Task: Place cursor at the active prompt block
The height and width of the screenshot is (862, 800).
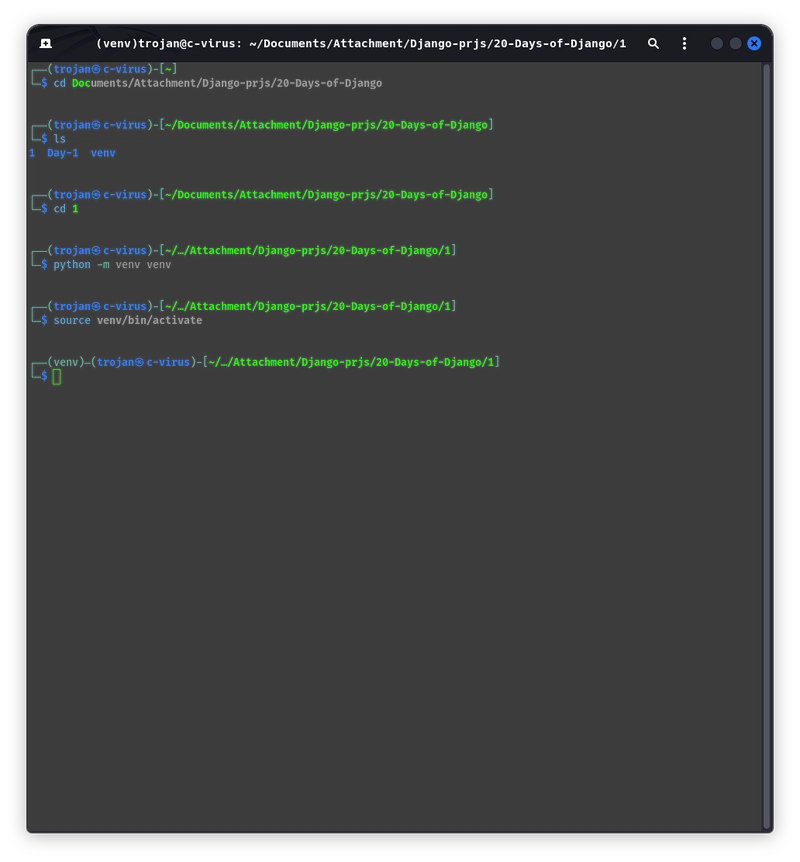Action: (x=57, y=377)
